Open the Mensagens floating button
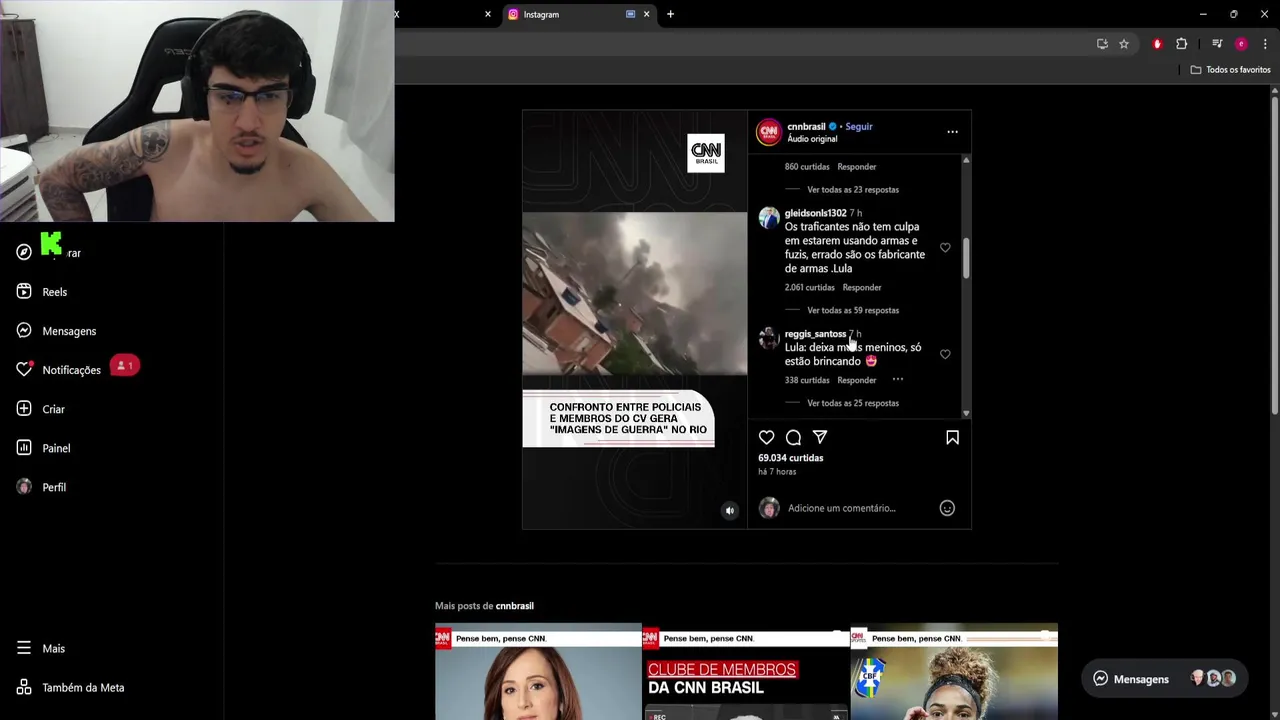1280x720 pixels. [1165, 679]
